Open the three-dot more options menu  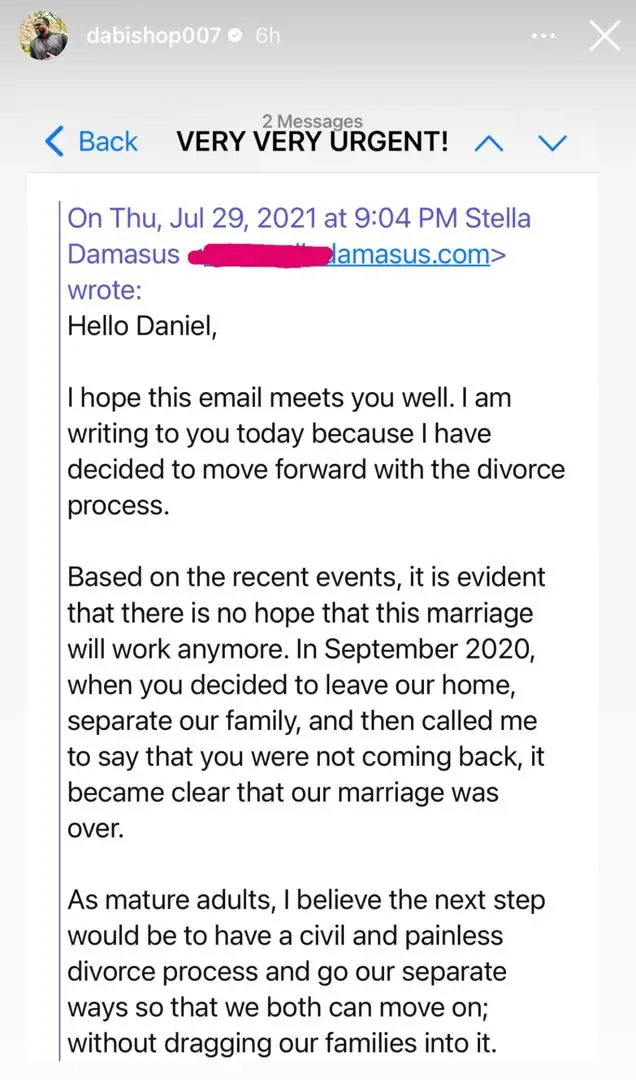[x=543, y=36]
